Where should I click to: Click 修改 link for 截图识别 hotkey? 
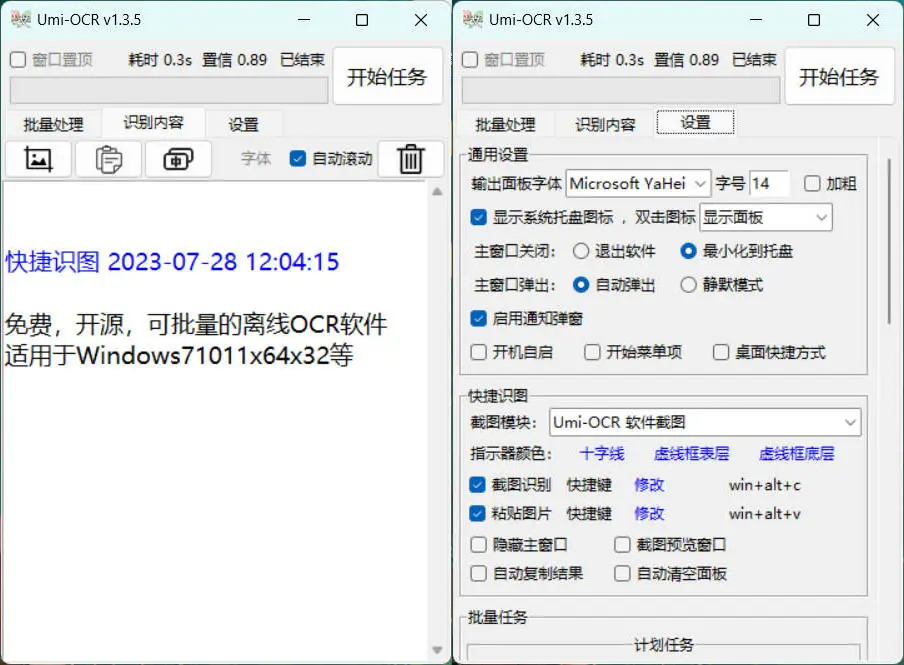pos(649,484)
